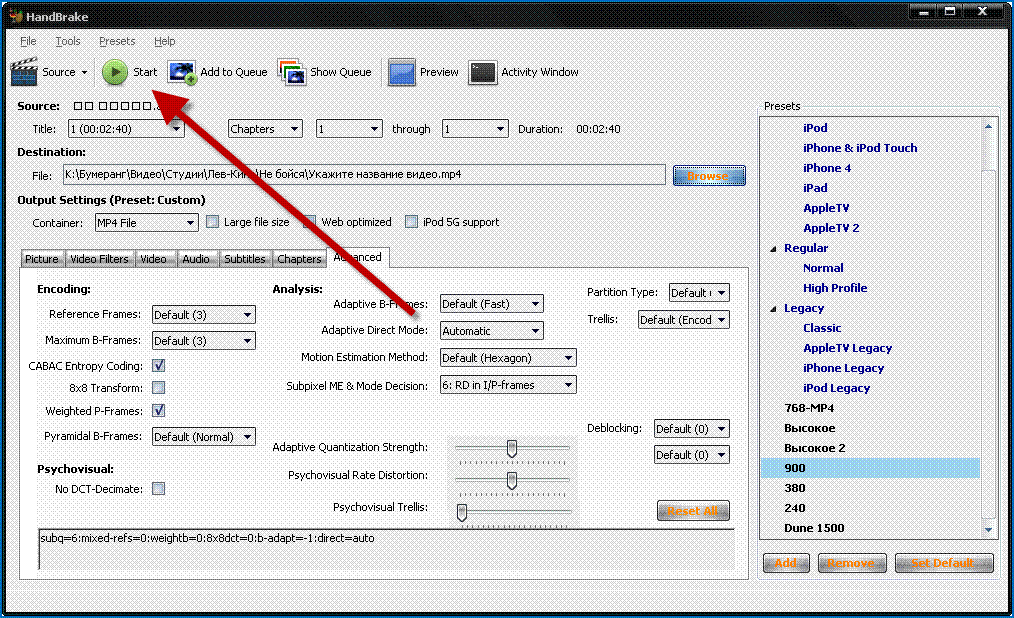1014x618 pixels.
Task: Open Subpixel ME & Mode Decision dropdown
Action: coord(508,385)
